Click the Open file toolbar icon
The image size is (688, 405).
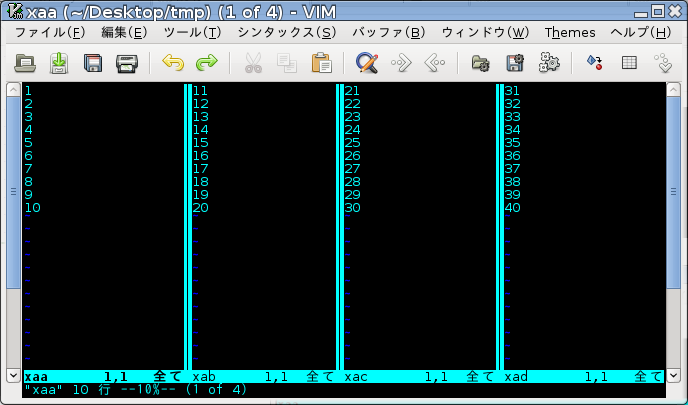pyautogui.click(x=25, y=63)
